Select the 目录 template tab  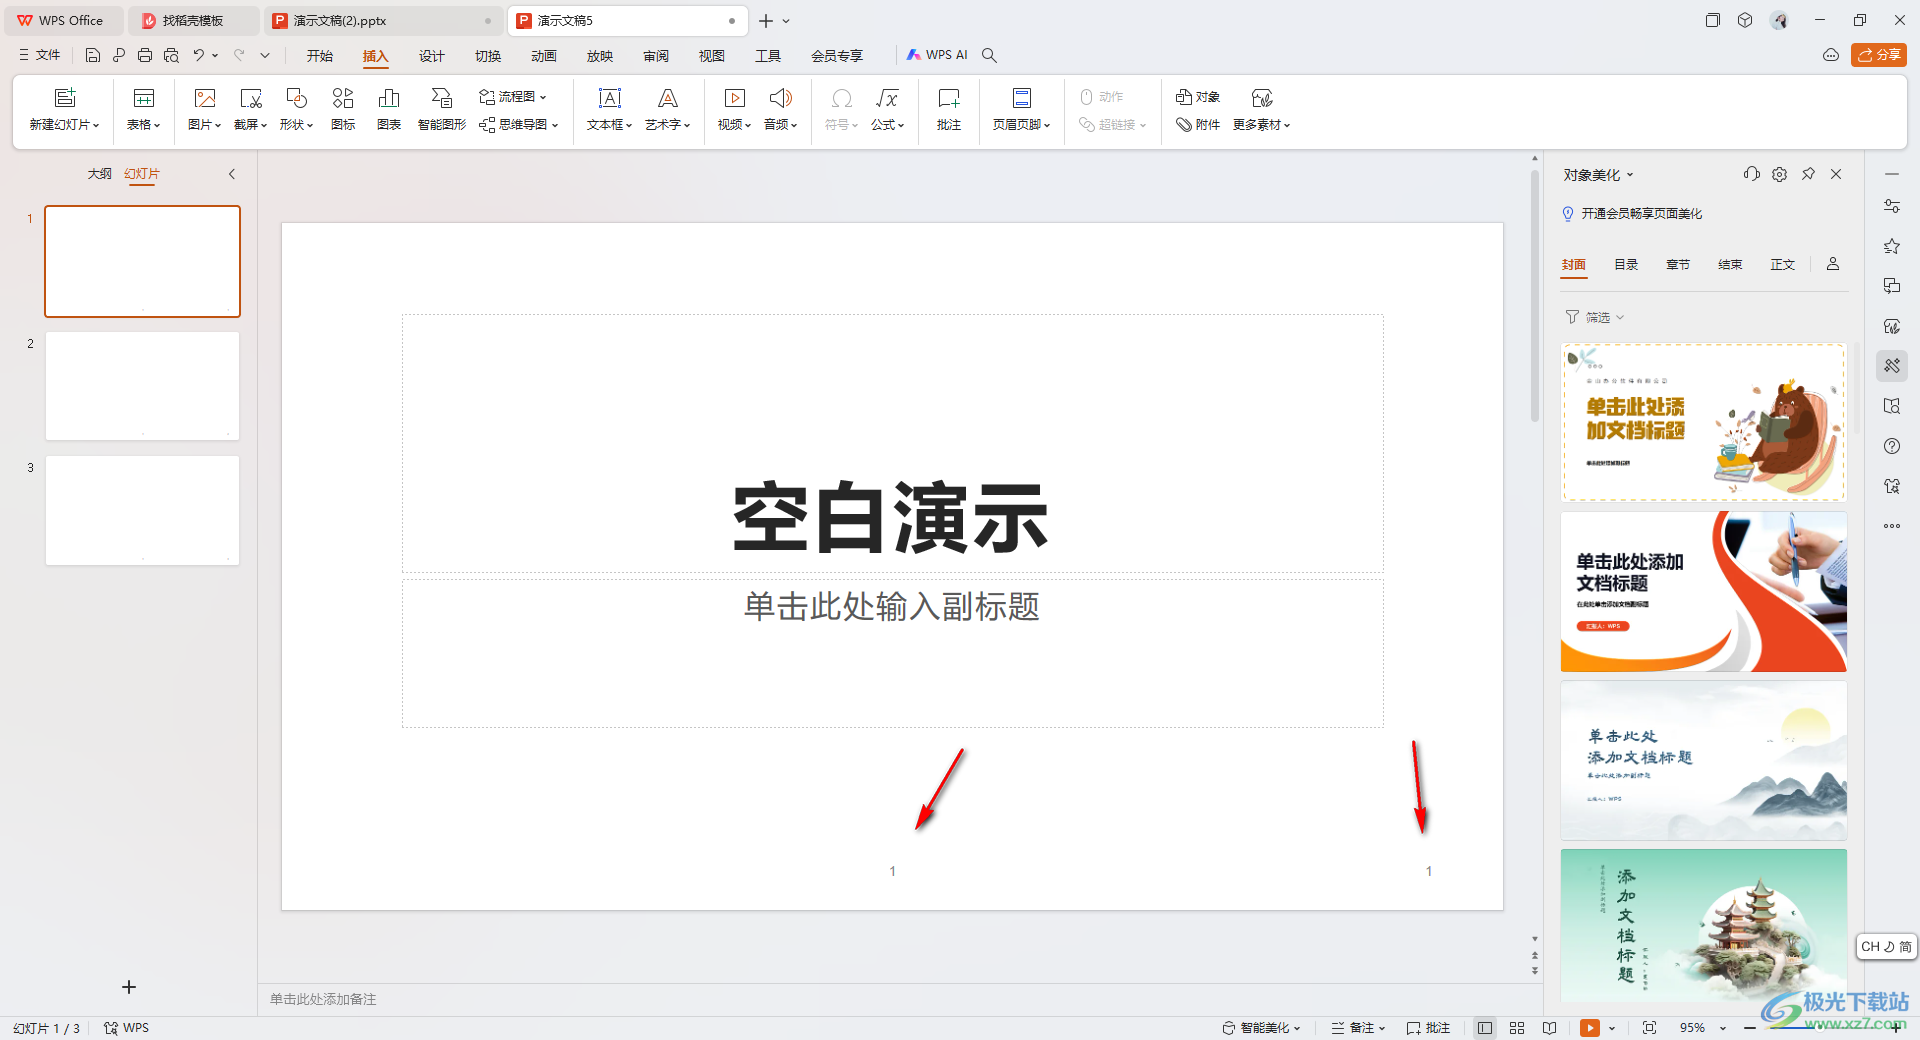tap(1626, 265)
